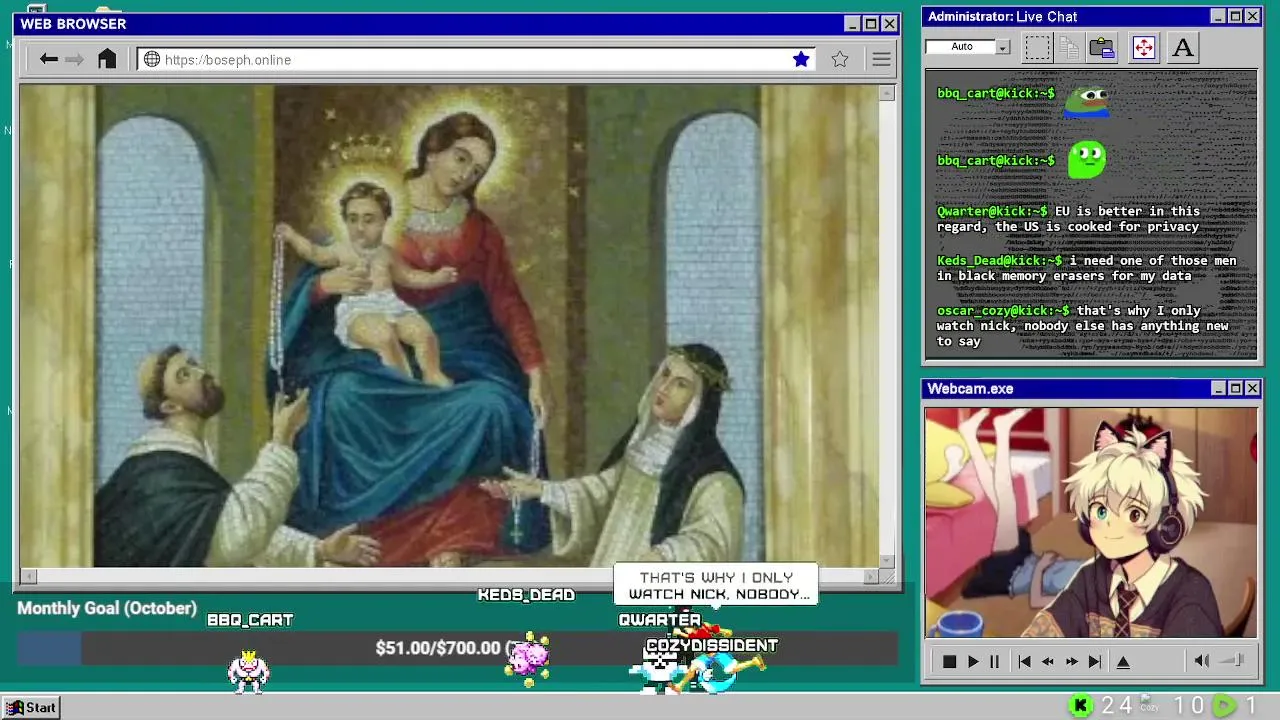The width and height of the screenshot is (1280, 720).
Task: Click the Cozy tray icon
Action: [x=1150, y=703]
